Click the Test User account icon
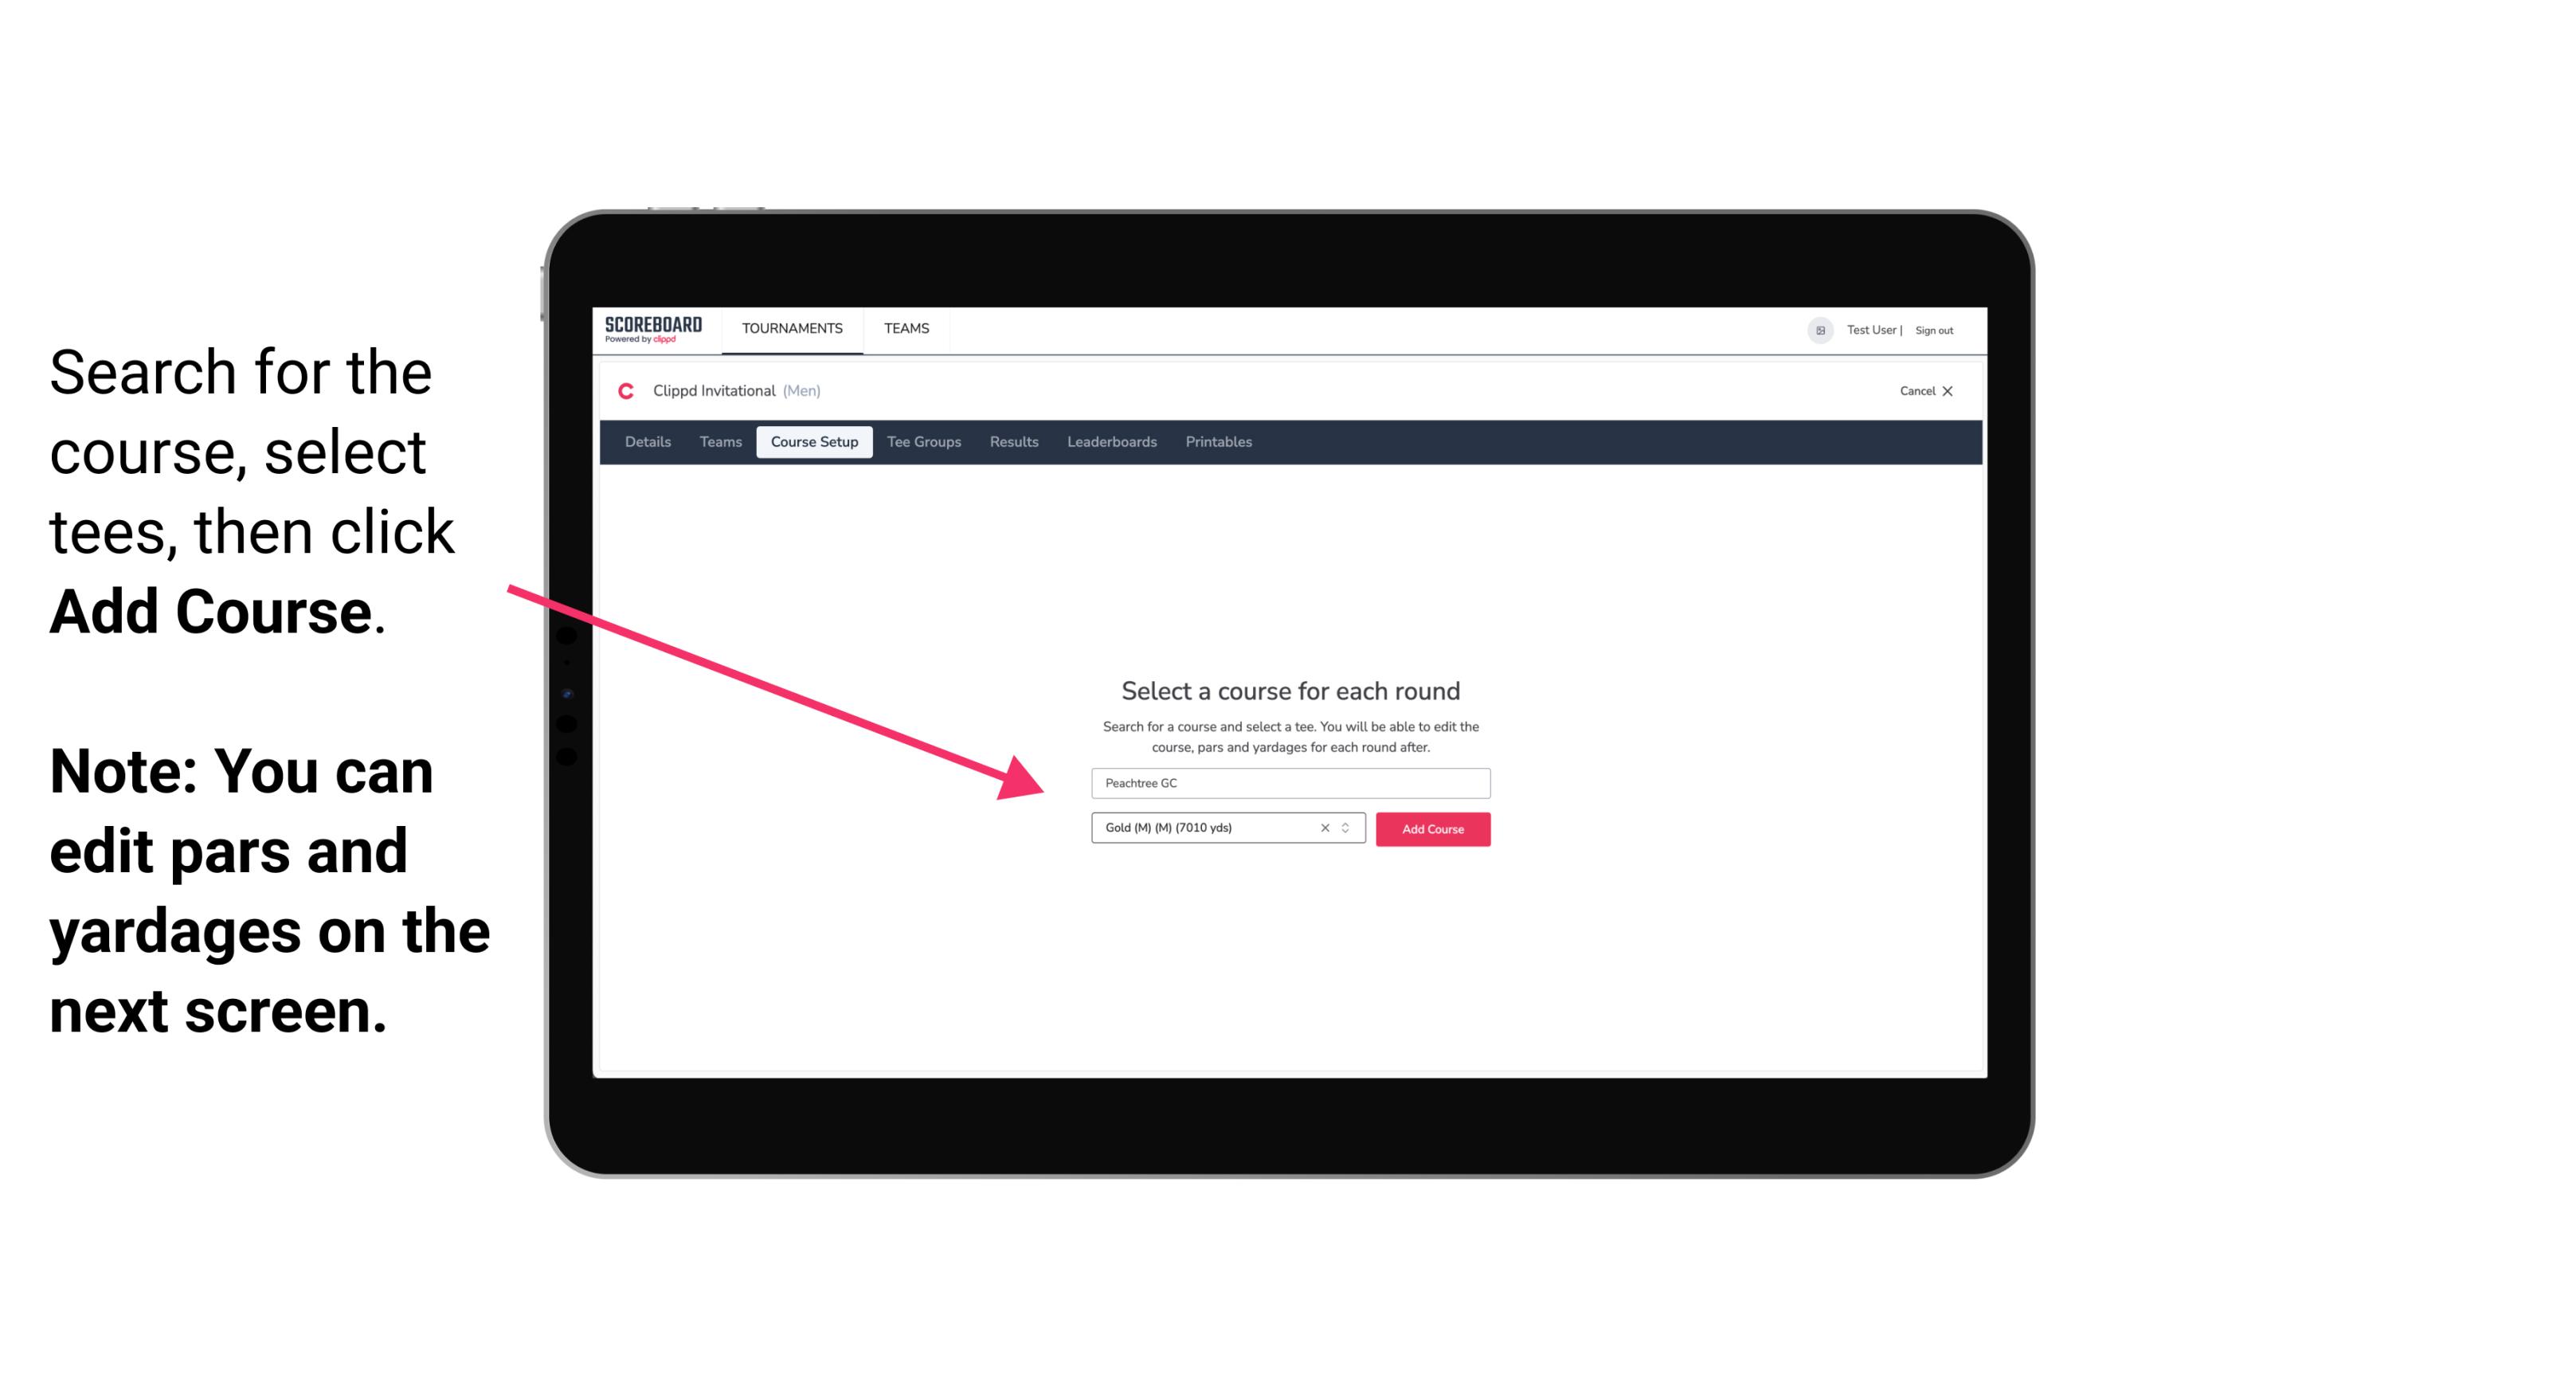 tap(1815, 330)
